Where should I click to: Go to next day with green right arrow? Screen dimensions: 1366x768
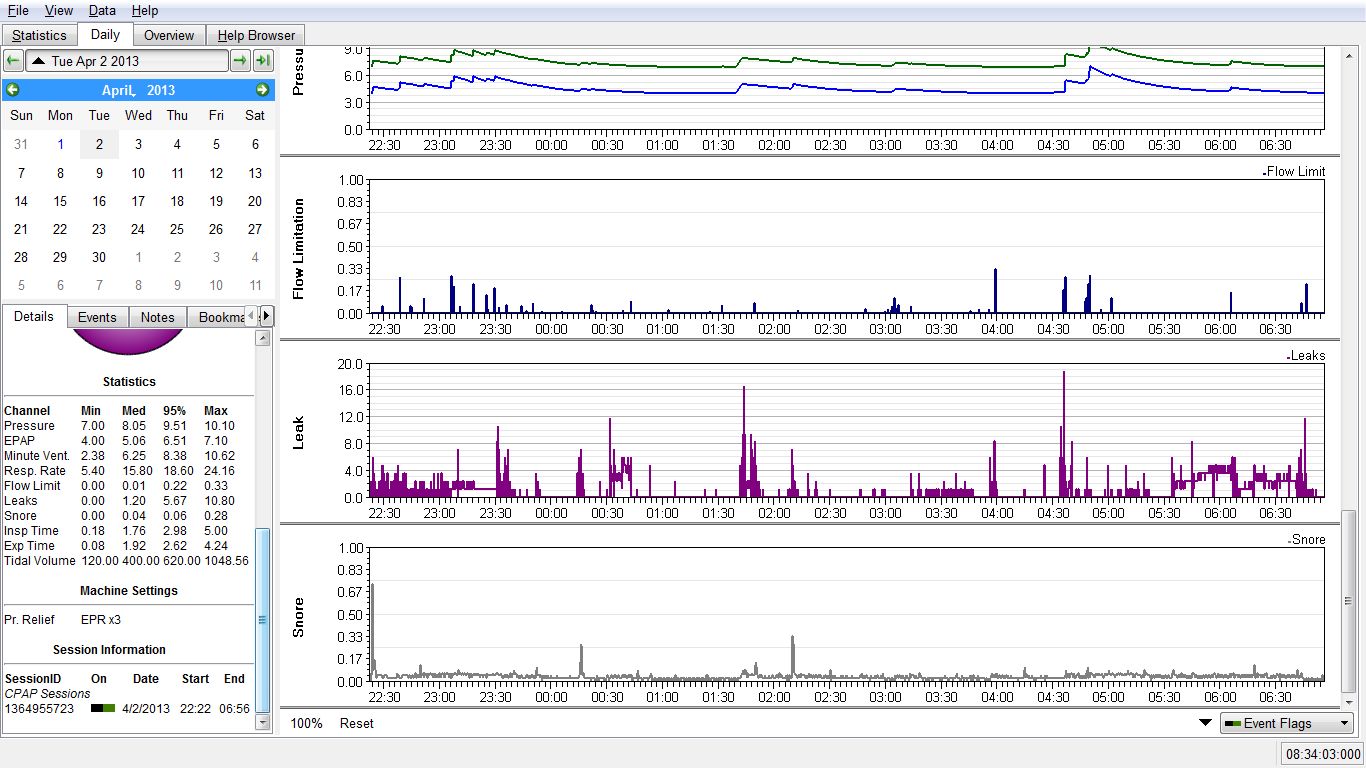(240, 61)
